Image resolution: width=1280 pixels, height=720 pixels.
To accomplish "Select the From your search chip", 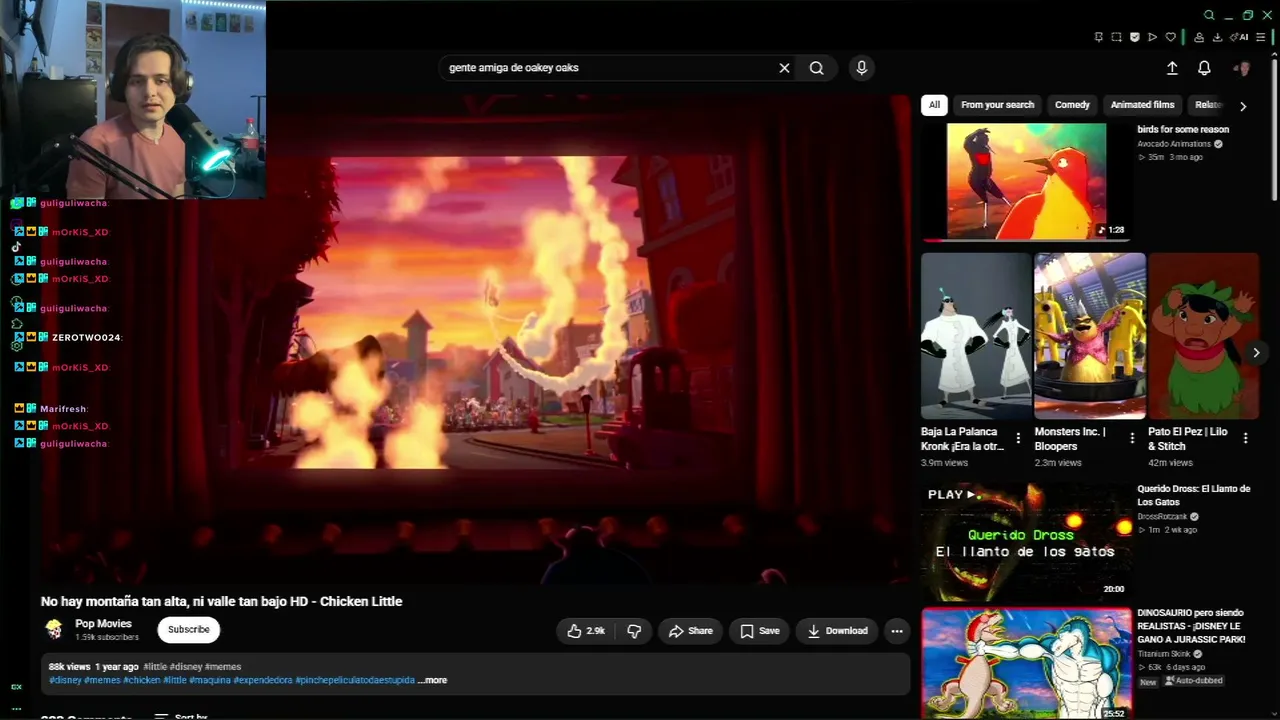I will 998,105.
